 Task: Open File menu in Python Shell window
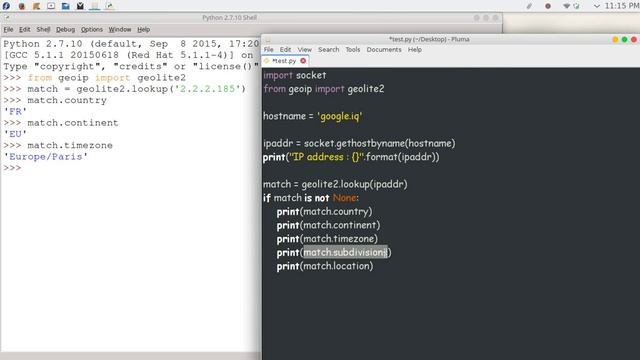click(x=8, y=29)
